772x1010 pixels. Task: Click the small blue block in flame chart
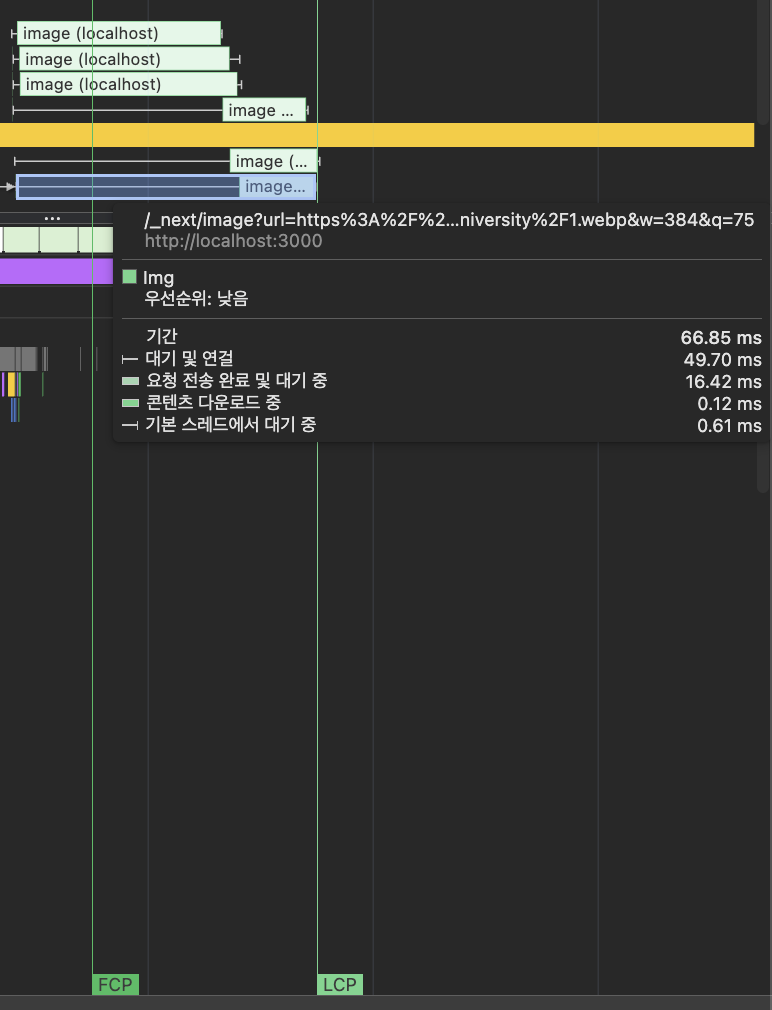click(15, 409)
